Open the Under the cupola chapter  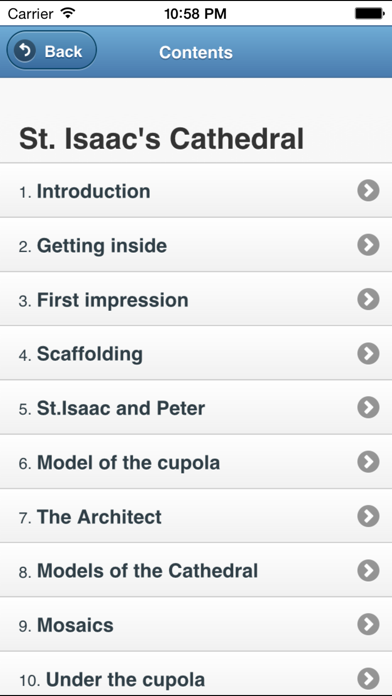[x=196, y=674]
